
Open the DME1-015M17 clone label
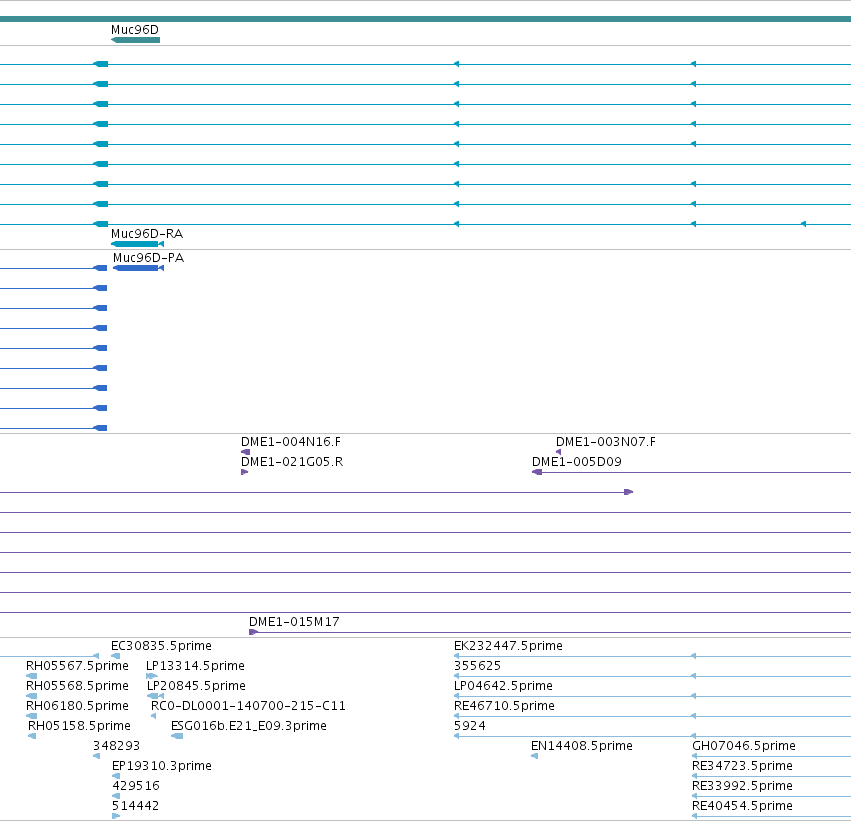tap(294, 622)
